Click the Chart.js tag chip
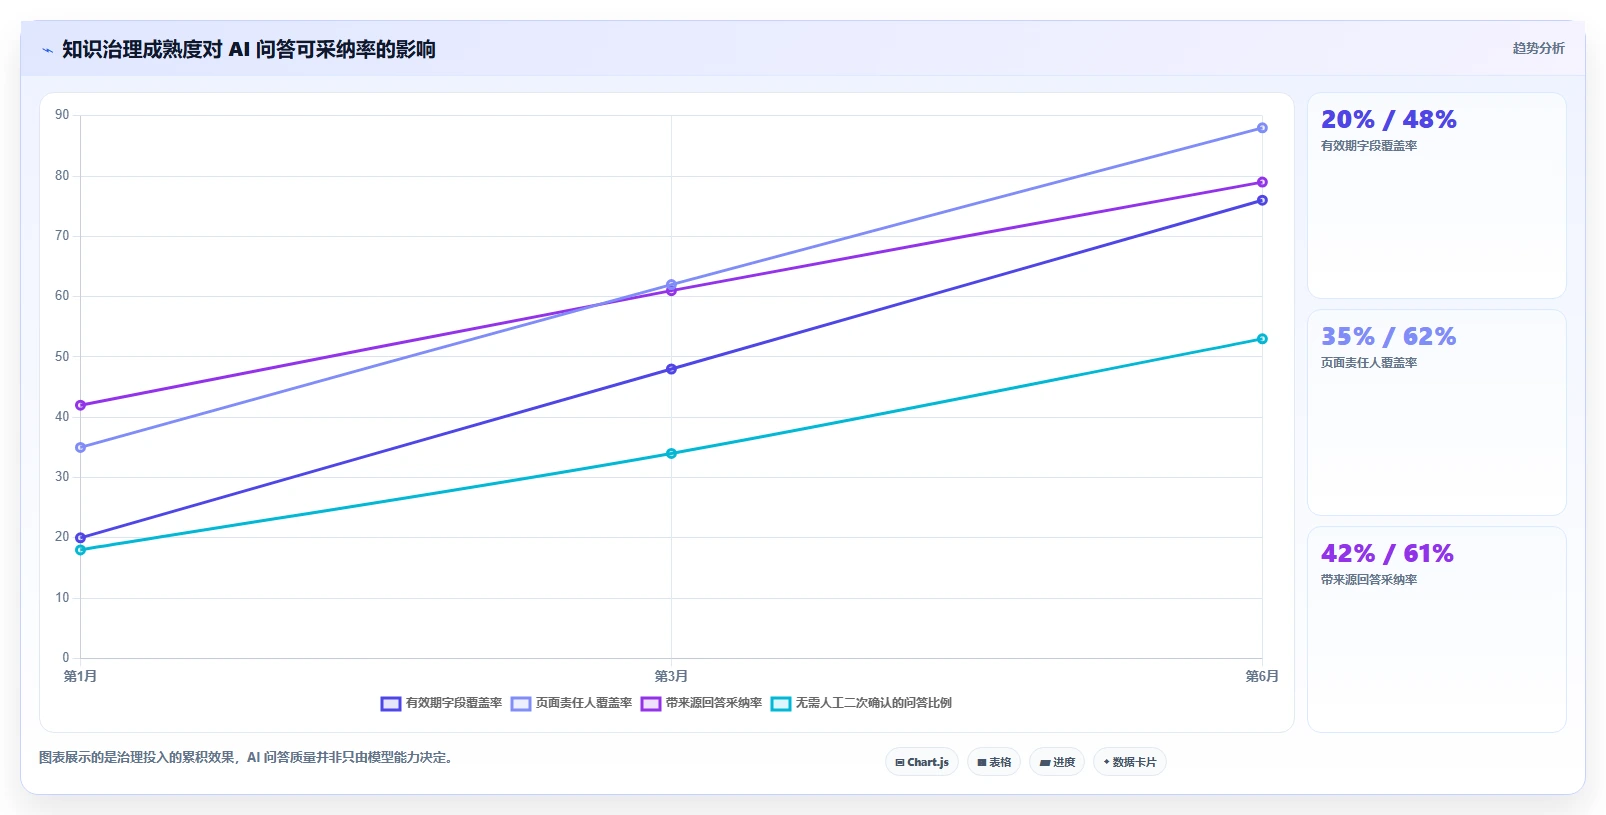 [922, 762]
